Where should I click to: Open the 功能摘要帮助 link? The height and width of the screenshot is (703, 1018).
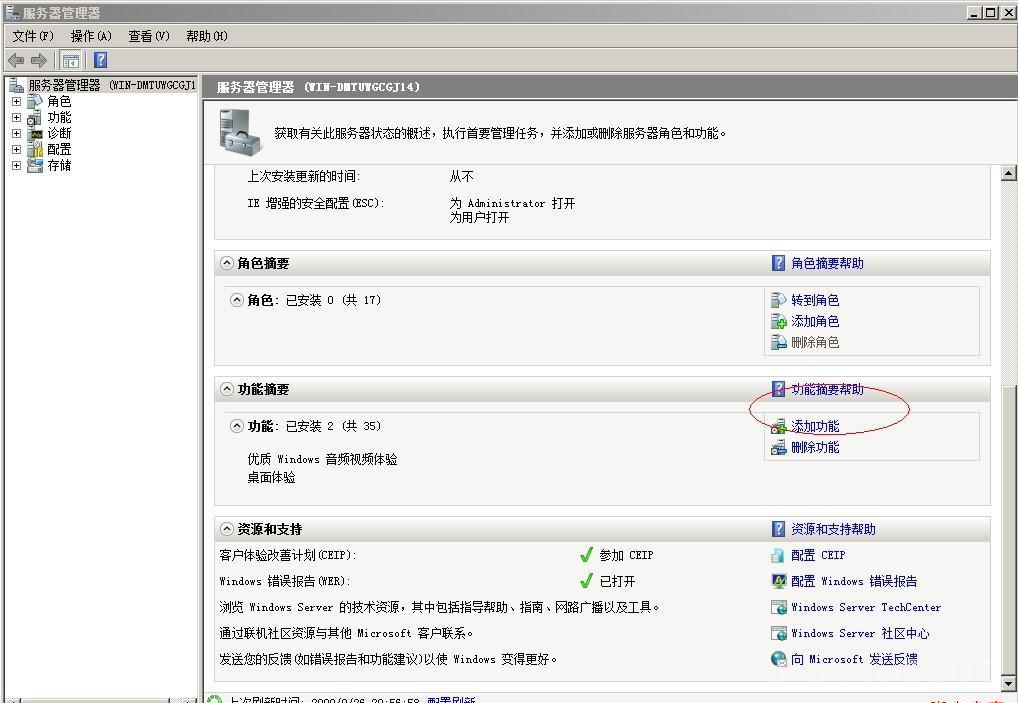coord(827,389)
